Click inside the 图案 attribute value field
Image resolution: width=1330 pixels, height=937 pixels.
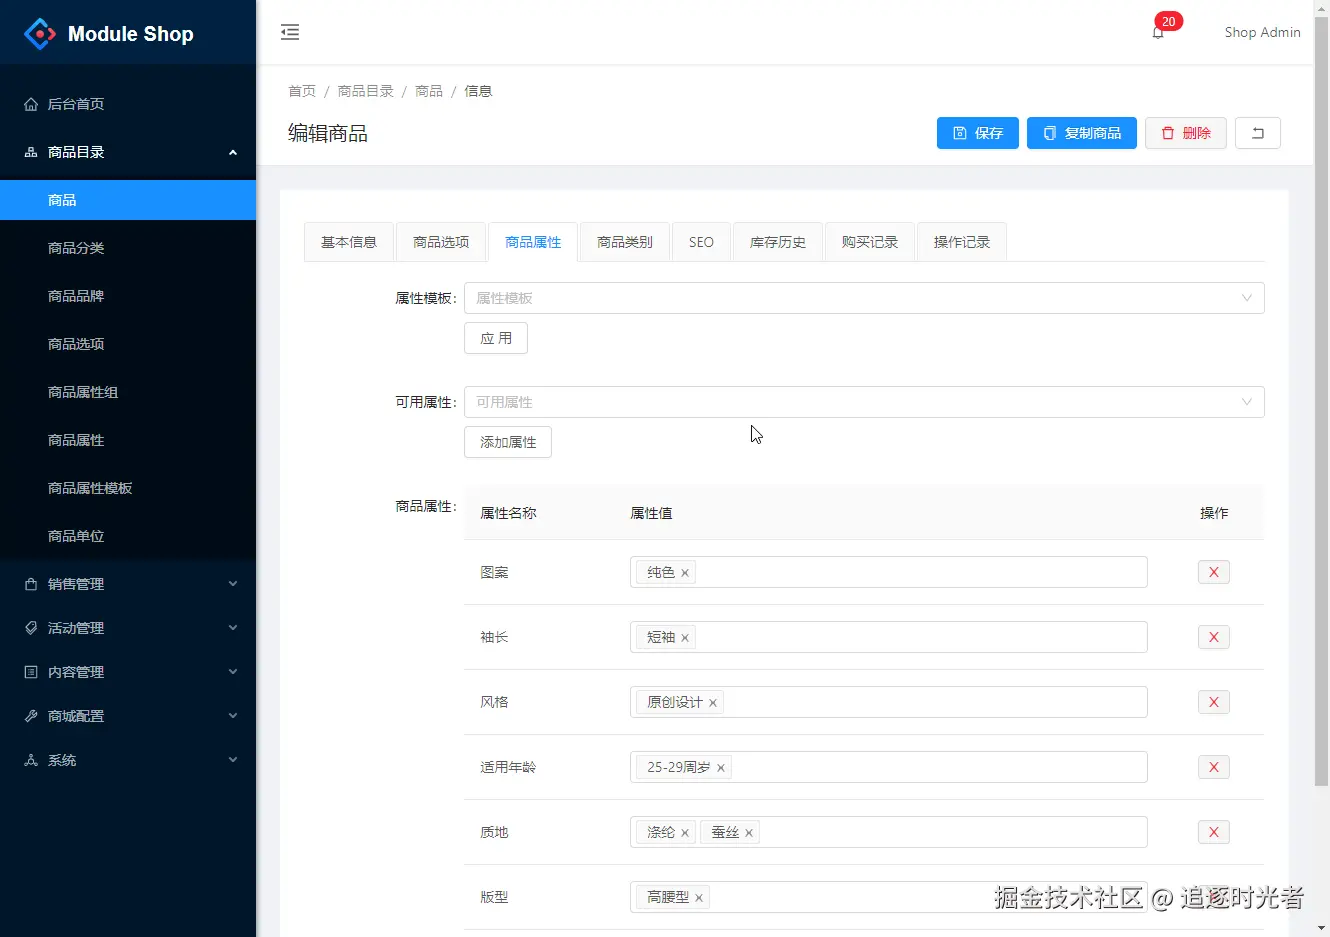pos(889,572)
